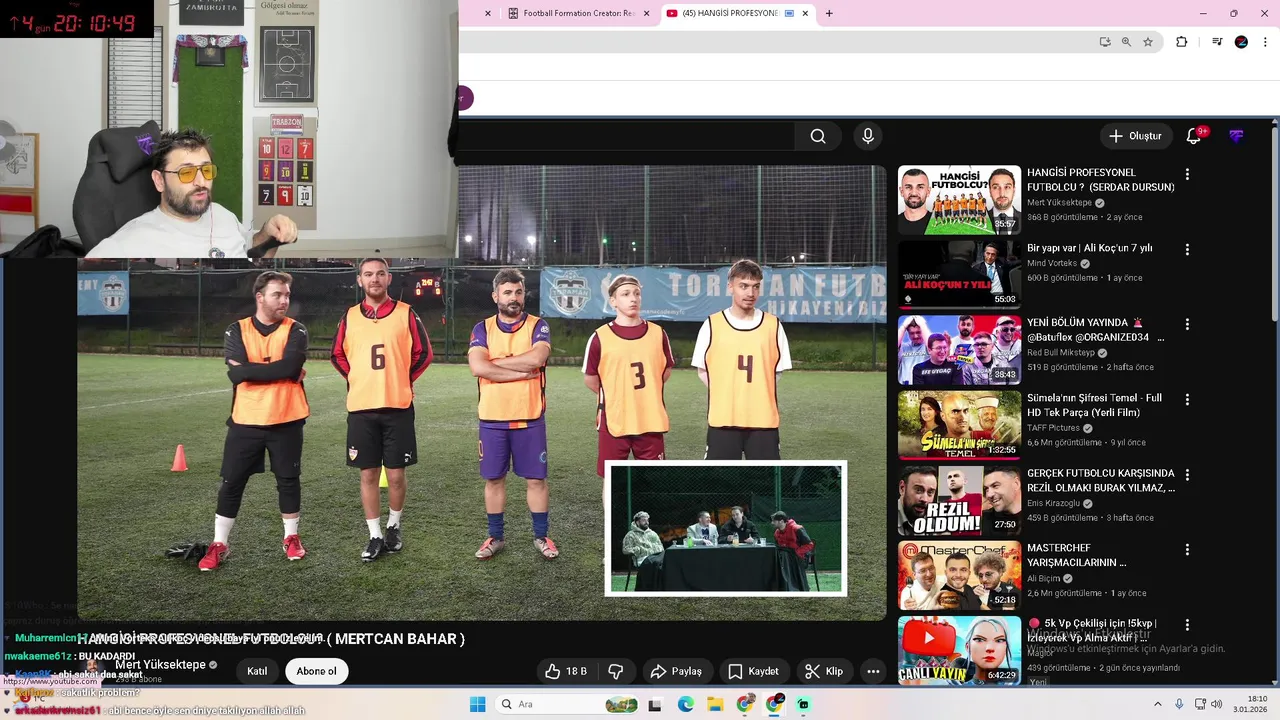Image resolution: width=1280 pixels, height=720 pixels.
Task: Open CANLI YAYIN live stream thumbnail
Action: coord(959,650)
